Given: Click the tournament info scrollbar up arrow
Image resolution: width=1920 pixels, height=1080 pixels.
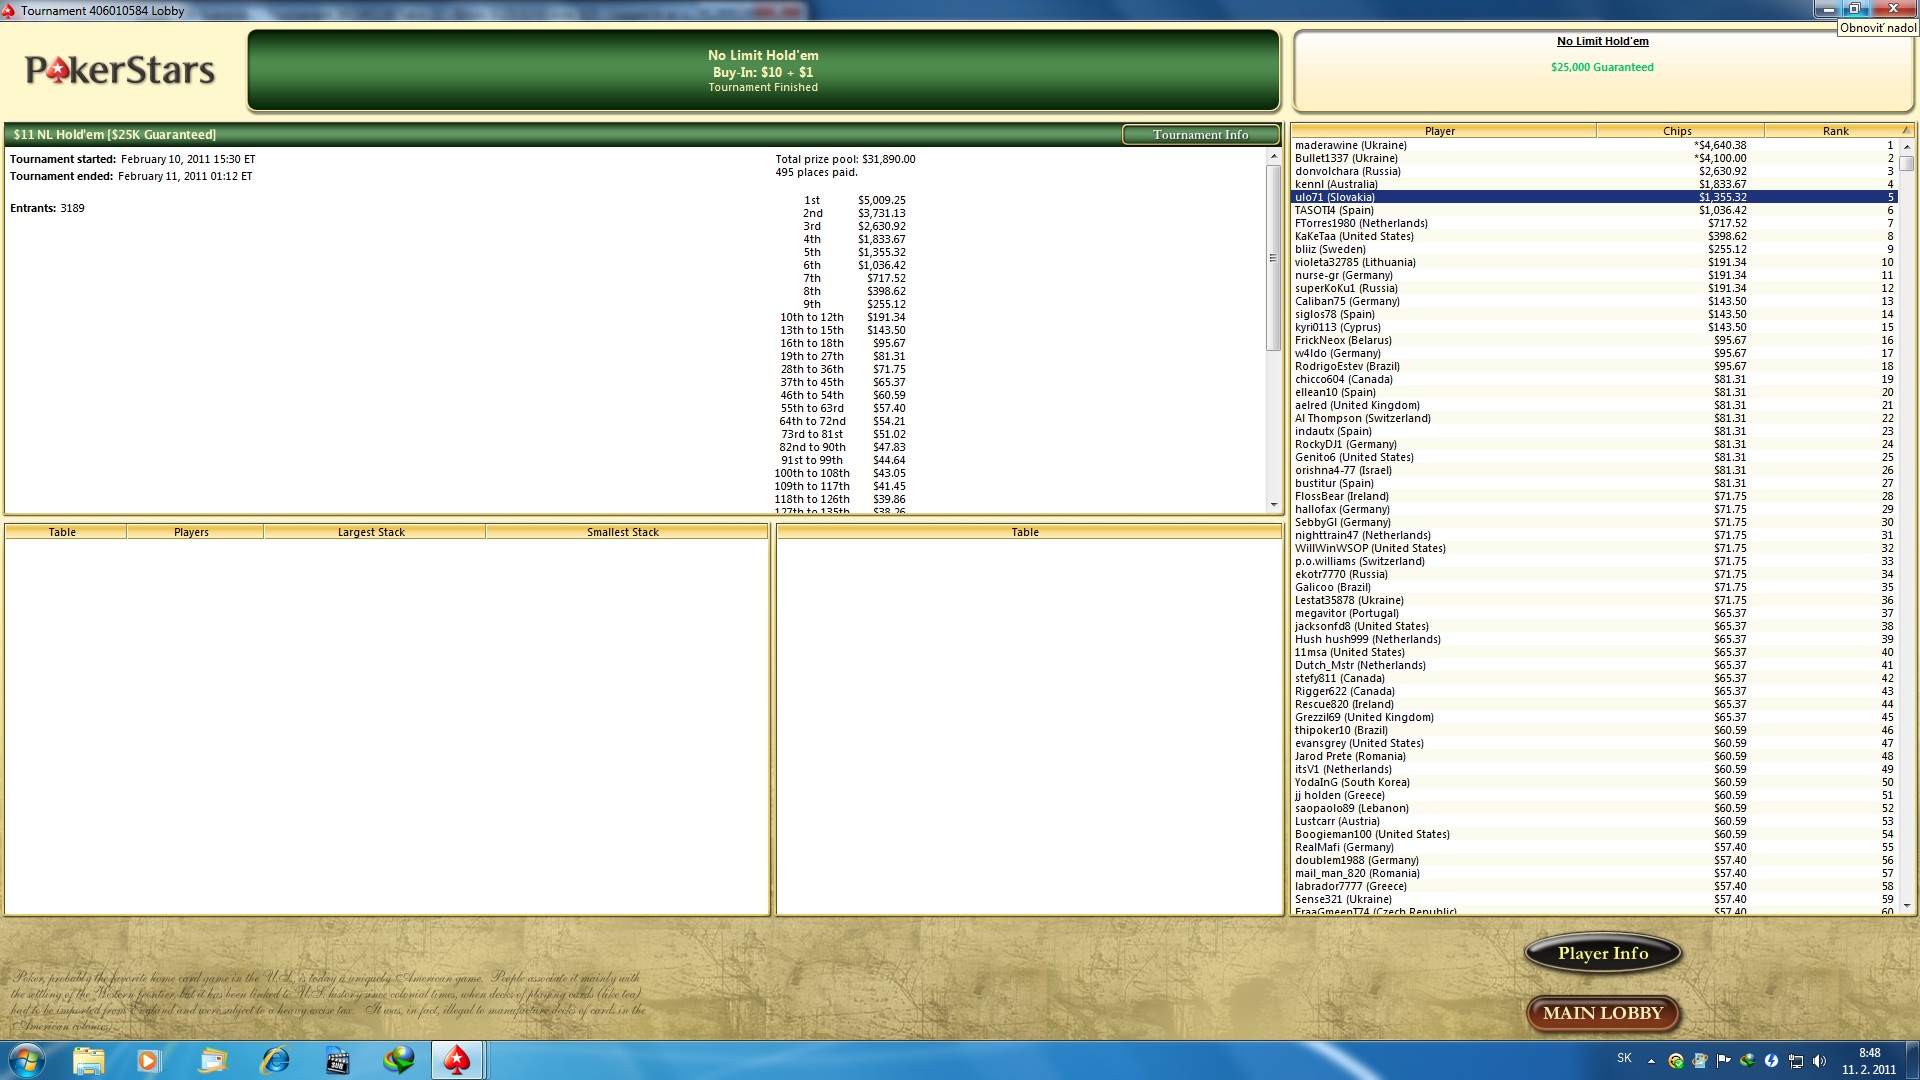Looking at the screenshot, I should click(x=1273, y=157).
